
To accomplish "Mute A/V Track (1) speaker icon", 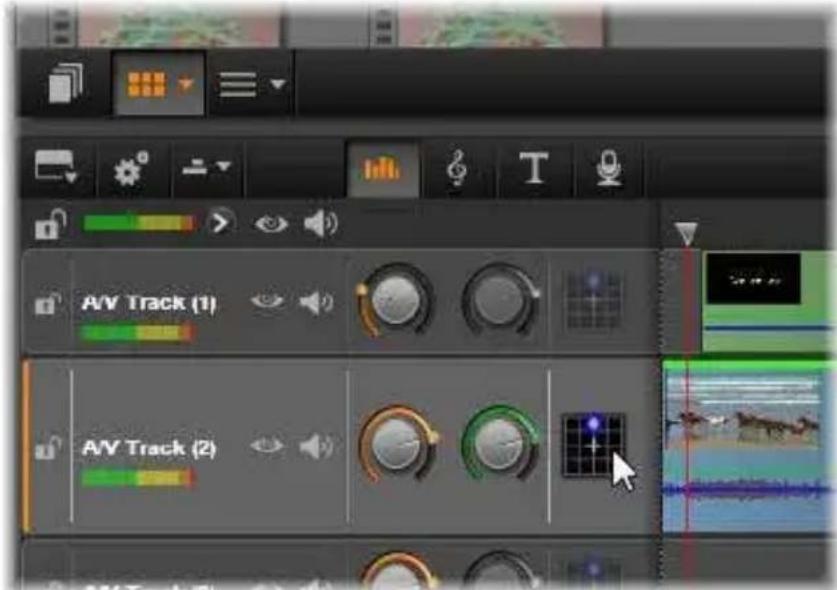I will (x=316, y=303).
